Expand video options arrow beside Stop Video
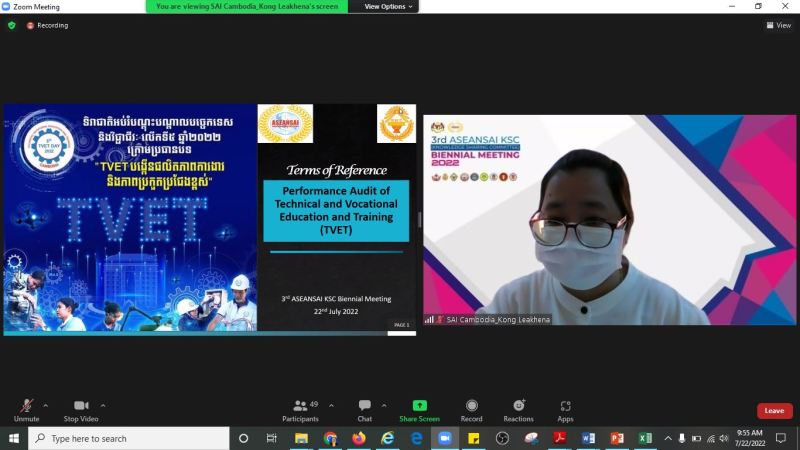 tap(103, 405)
